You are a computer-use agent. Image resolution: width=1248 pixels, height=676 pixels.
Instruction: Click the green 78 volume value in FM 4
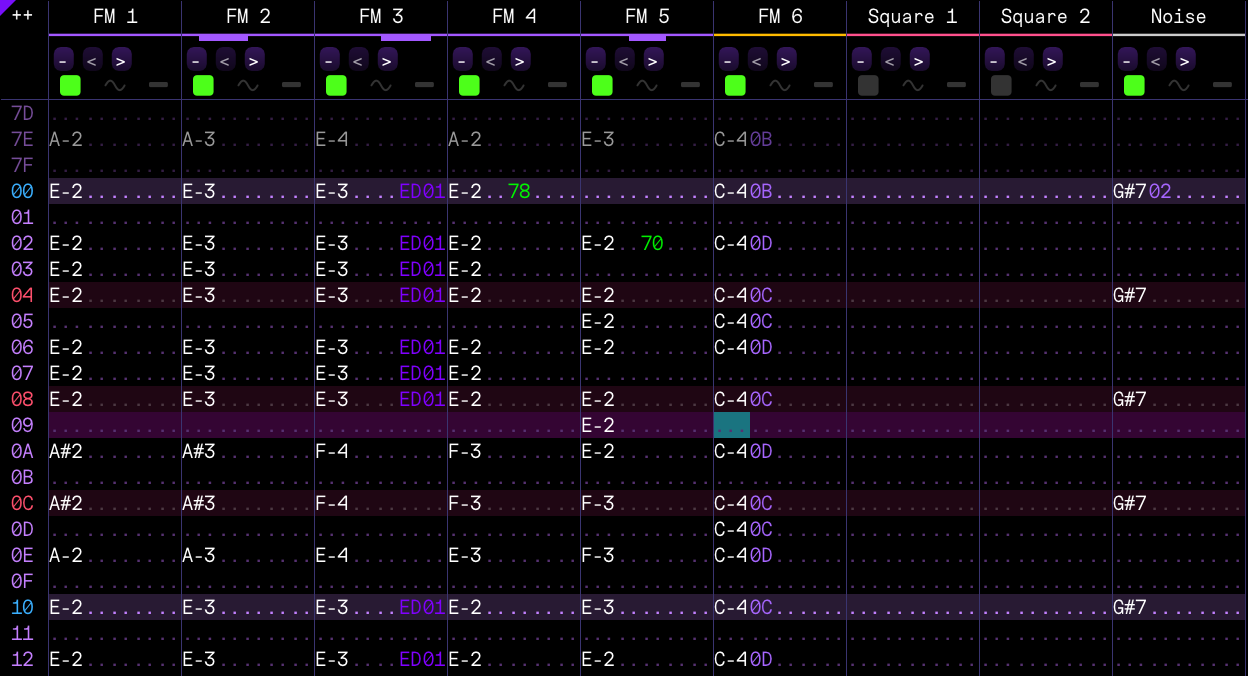(519, 191)
